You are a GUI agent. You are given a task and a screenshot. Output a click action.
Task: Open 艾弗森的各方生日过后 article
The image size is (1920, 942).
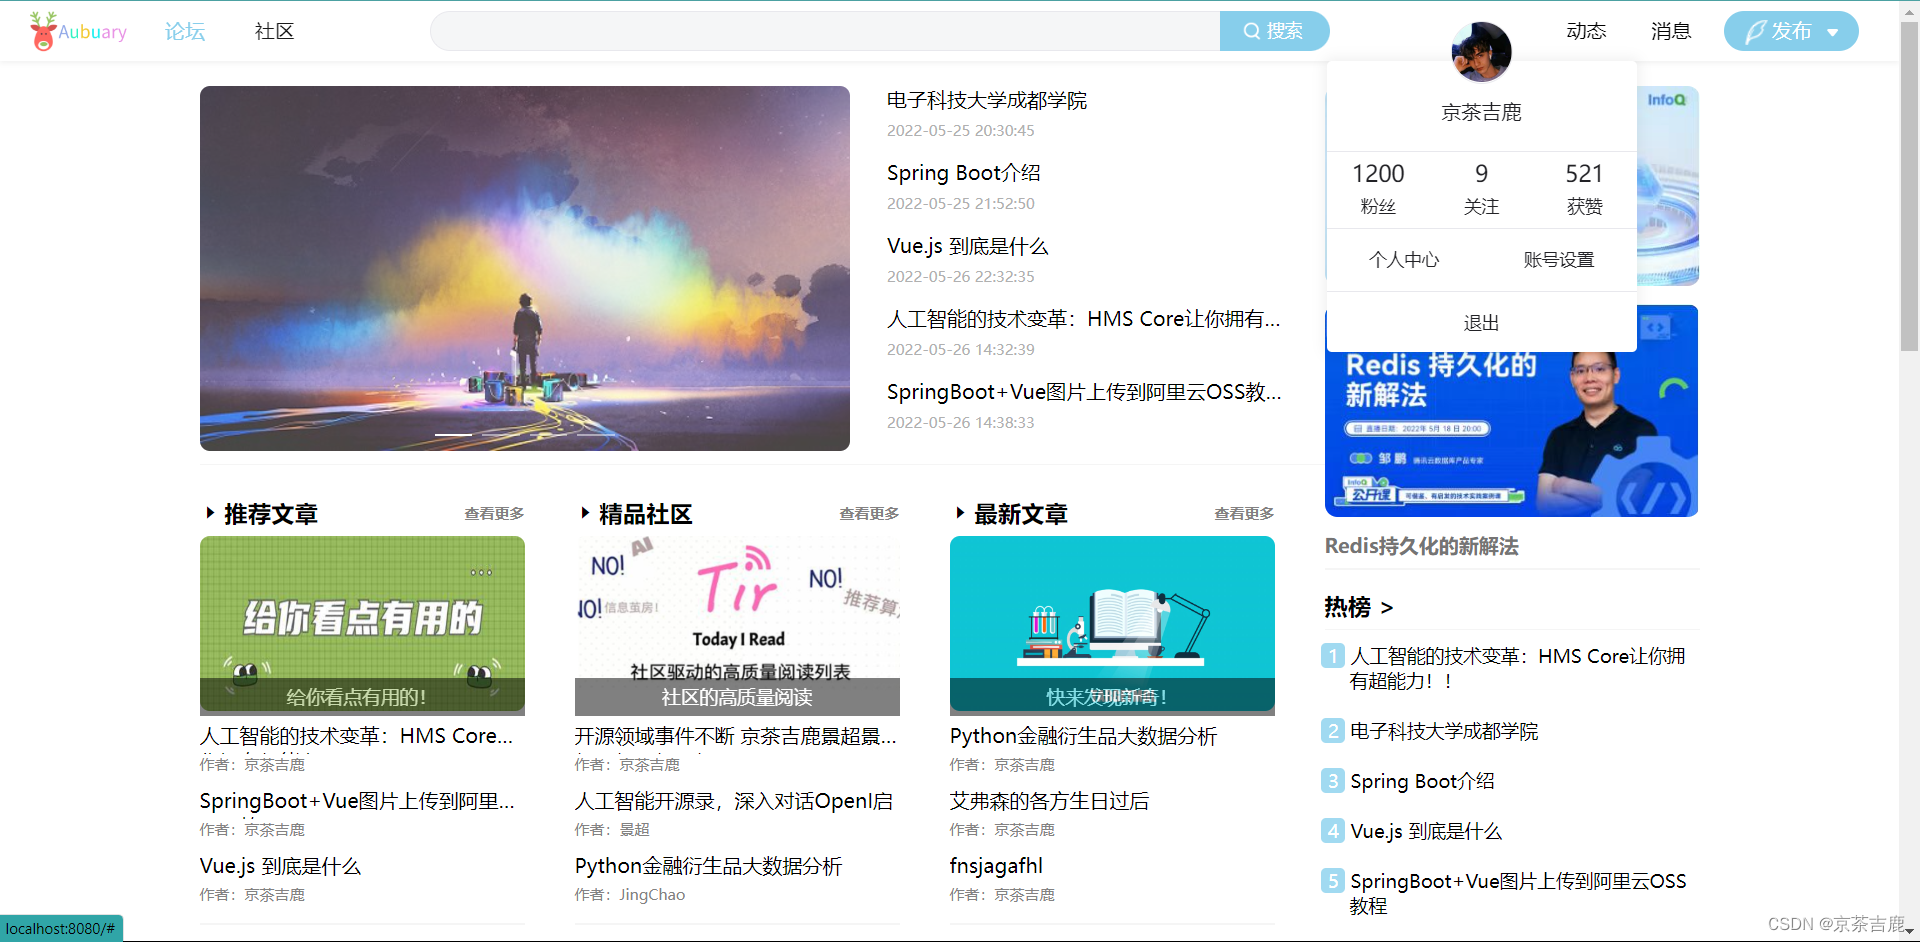[1049, 801]
